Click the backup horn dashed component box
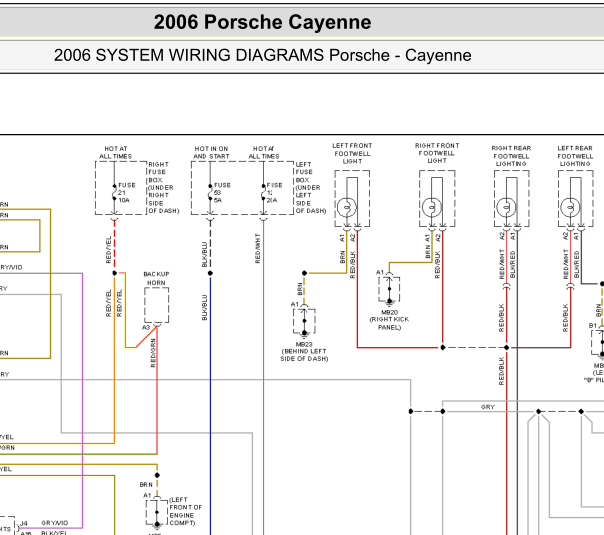604x535 pixels. pos(156,305)
